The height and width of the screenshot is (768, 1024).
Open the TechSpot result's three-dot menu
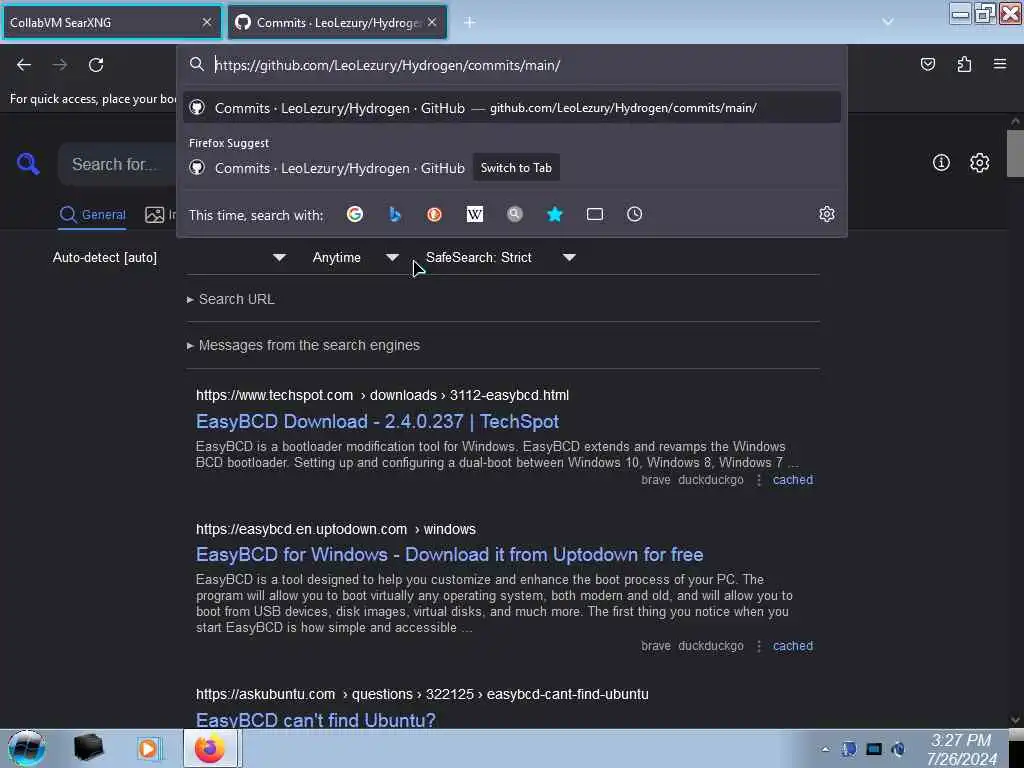758,480
